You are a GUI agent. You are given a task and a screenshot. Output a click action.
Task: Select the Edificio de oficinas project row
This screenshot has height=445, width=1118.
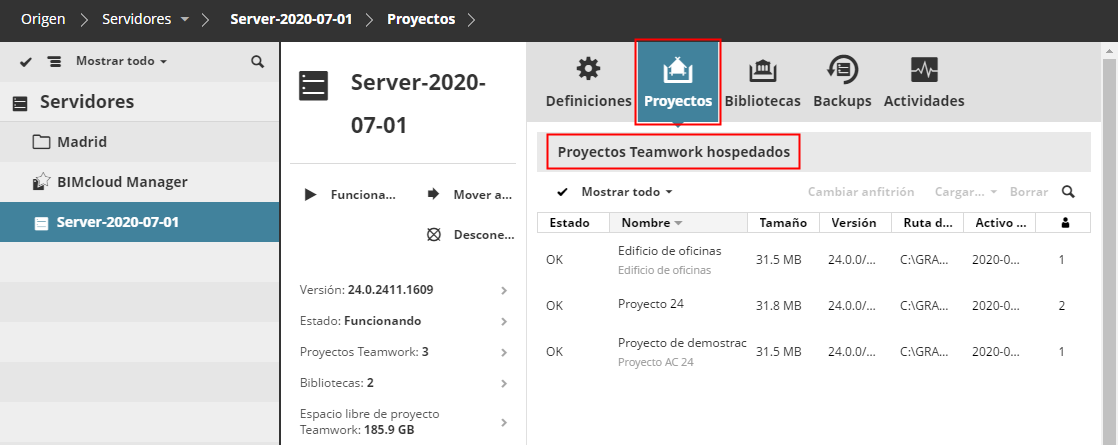pos(814,260)
